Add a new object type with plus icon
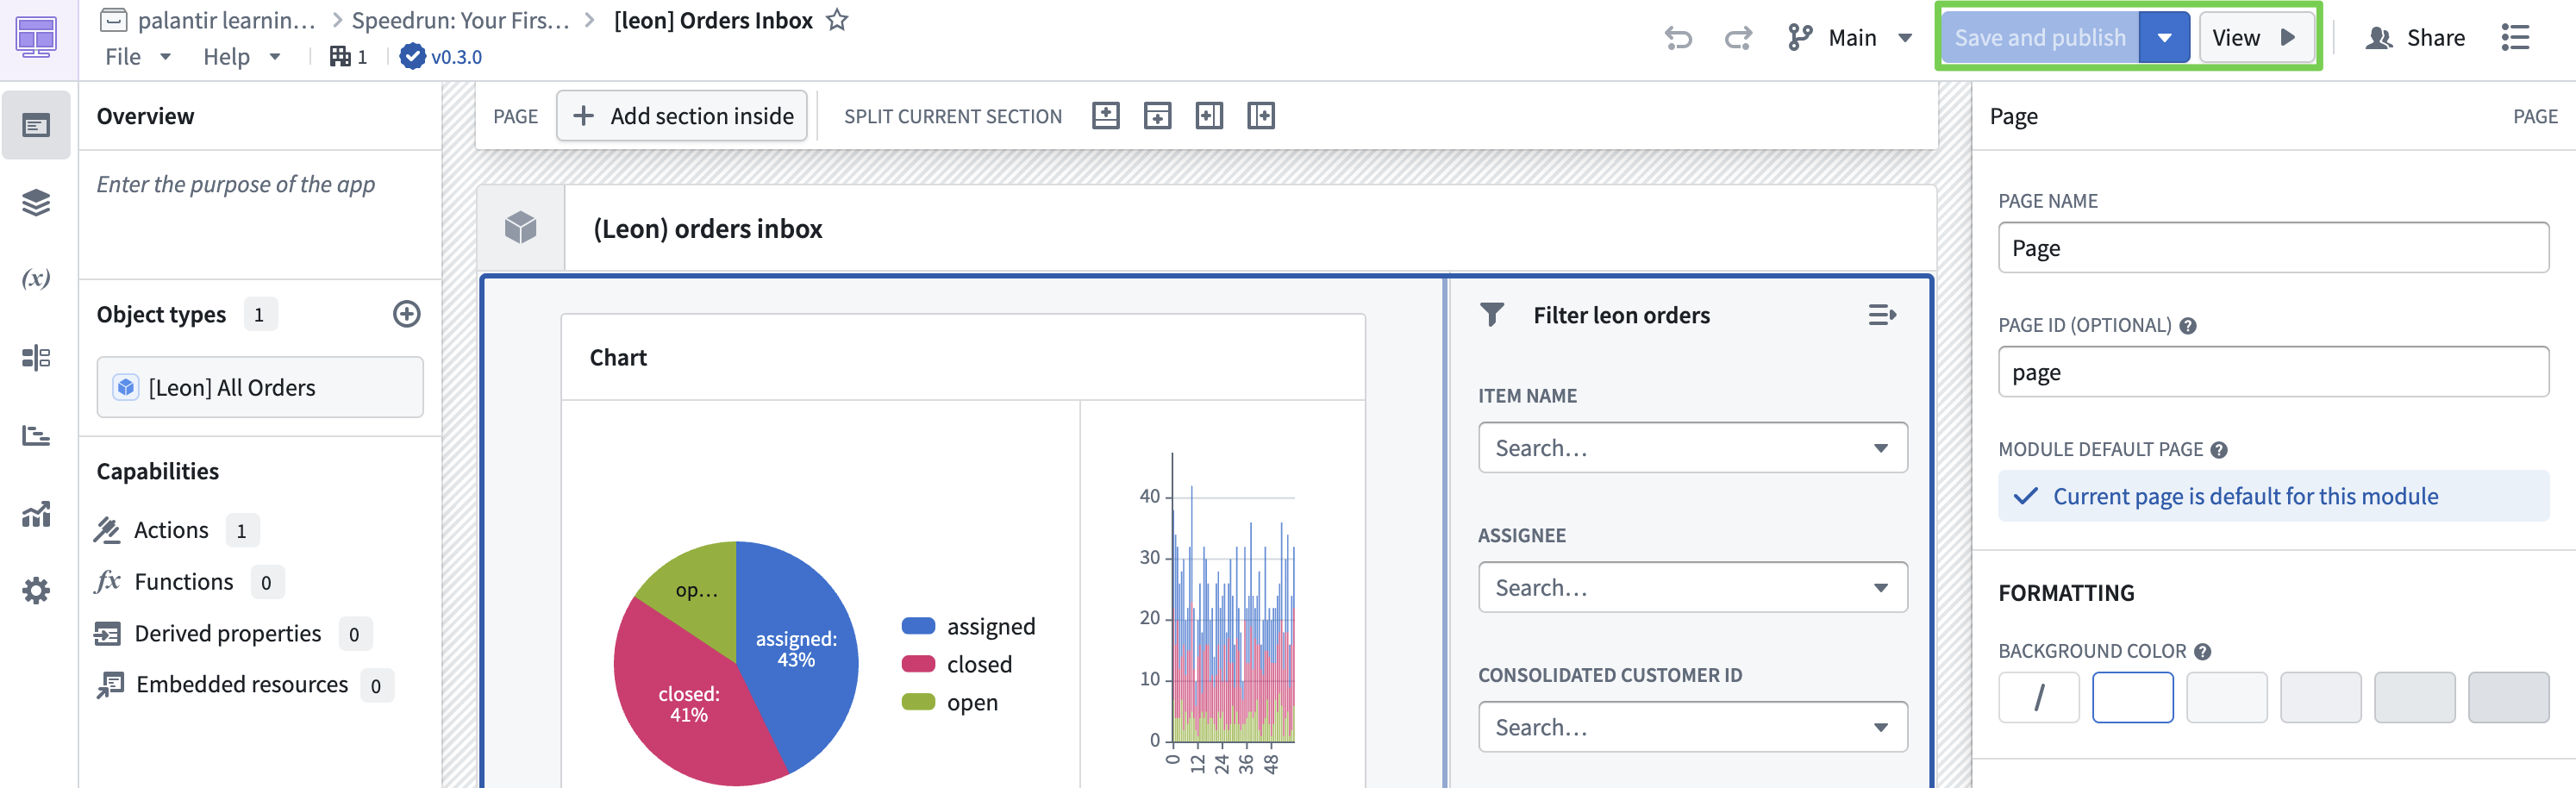This screenshot has height=788, width=2576. pos(406,314)
